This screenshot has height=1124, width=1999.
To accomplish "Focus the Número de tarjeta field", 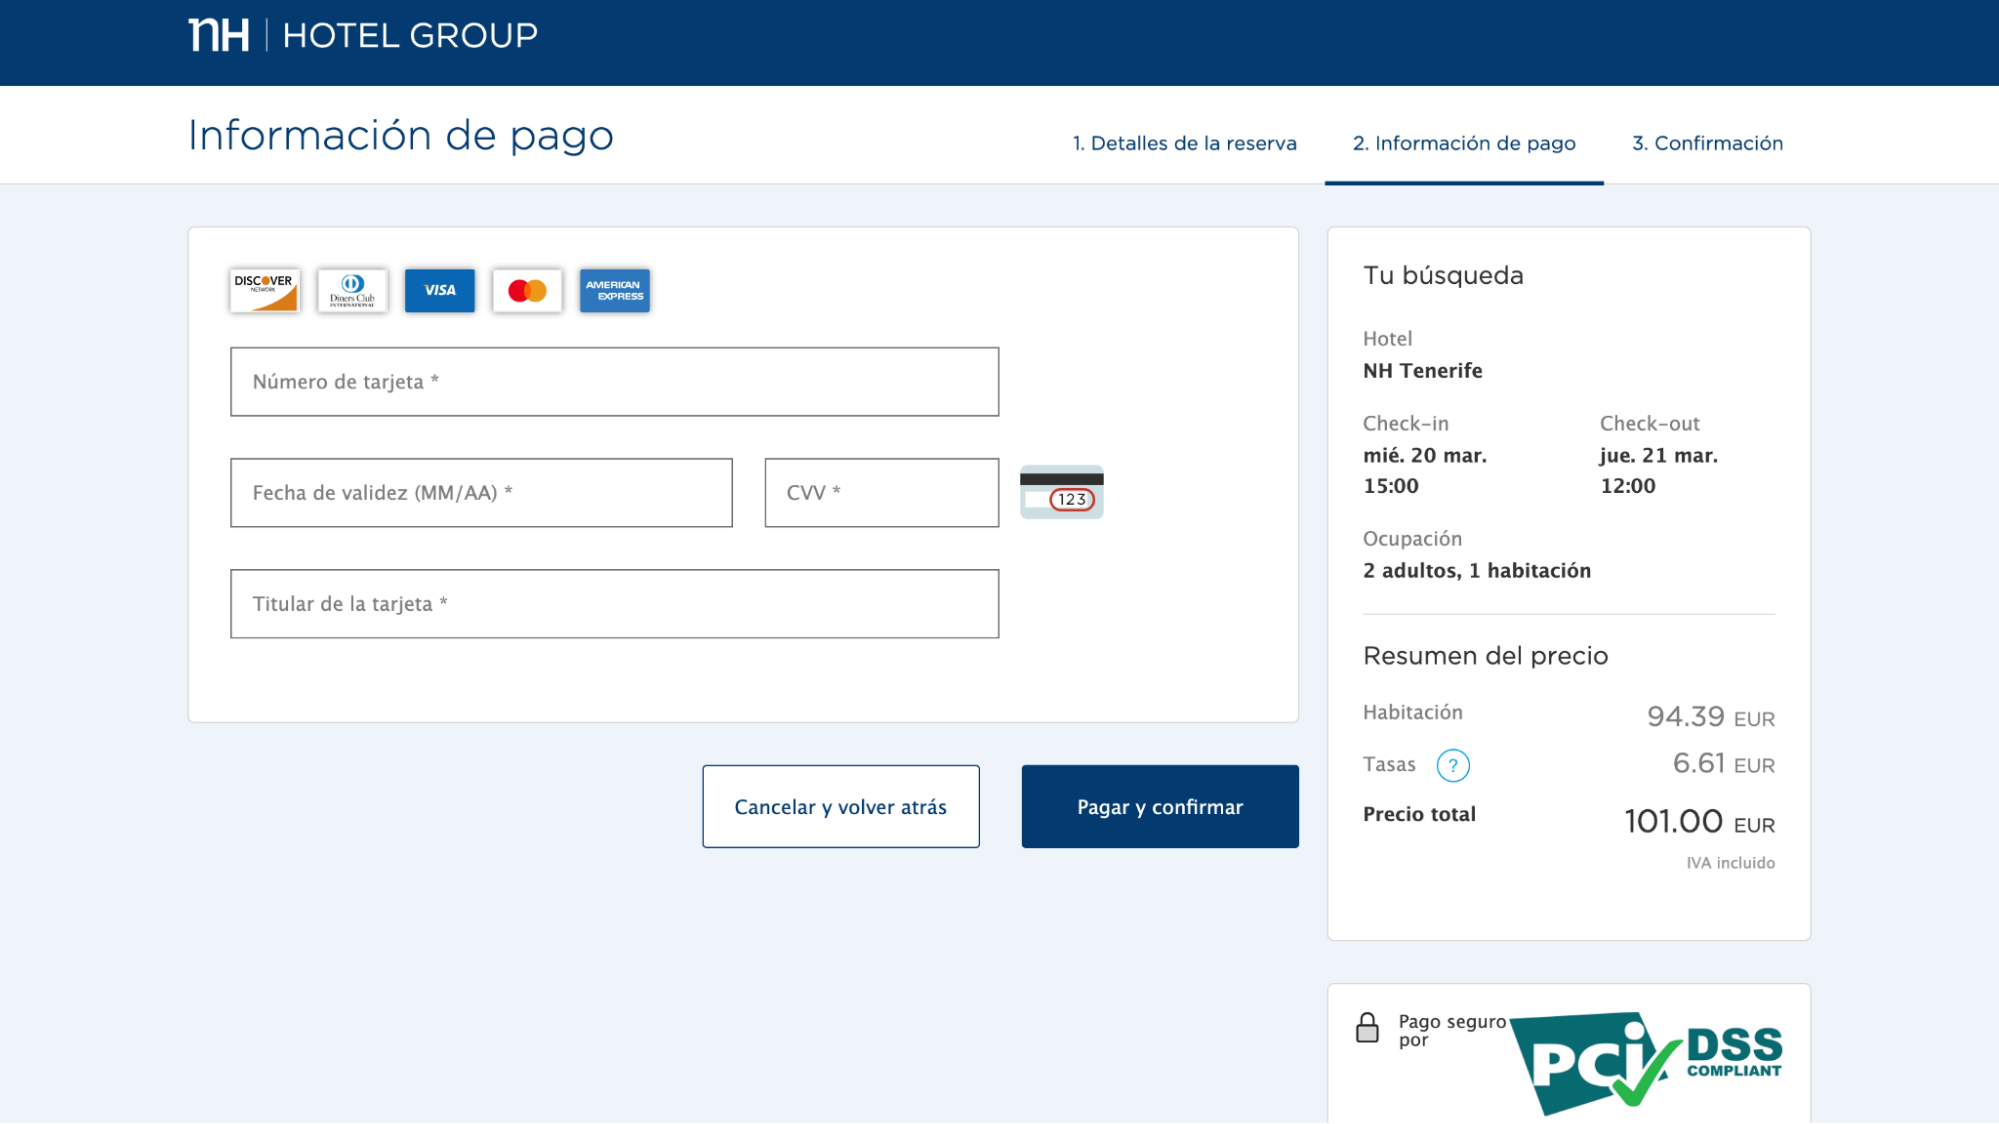I will pyautogui.click(x=614, y=382).
